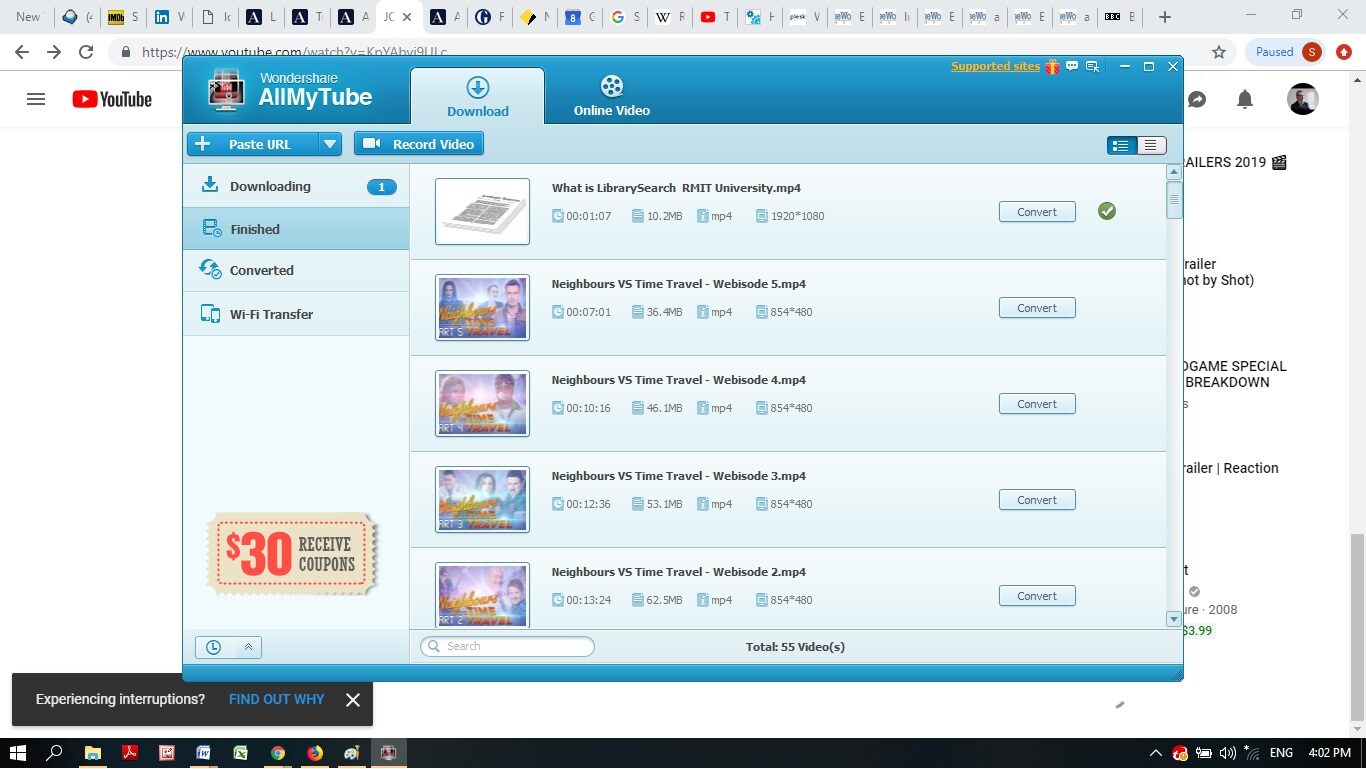Image resolution: width=1366 pixels, height=769 pixels.
Task: Click the search field in AllMyTube
Action: (508, 646)
